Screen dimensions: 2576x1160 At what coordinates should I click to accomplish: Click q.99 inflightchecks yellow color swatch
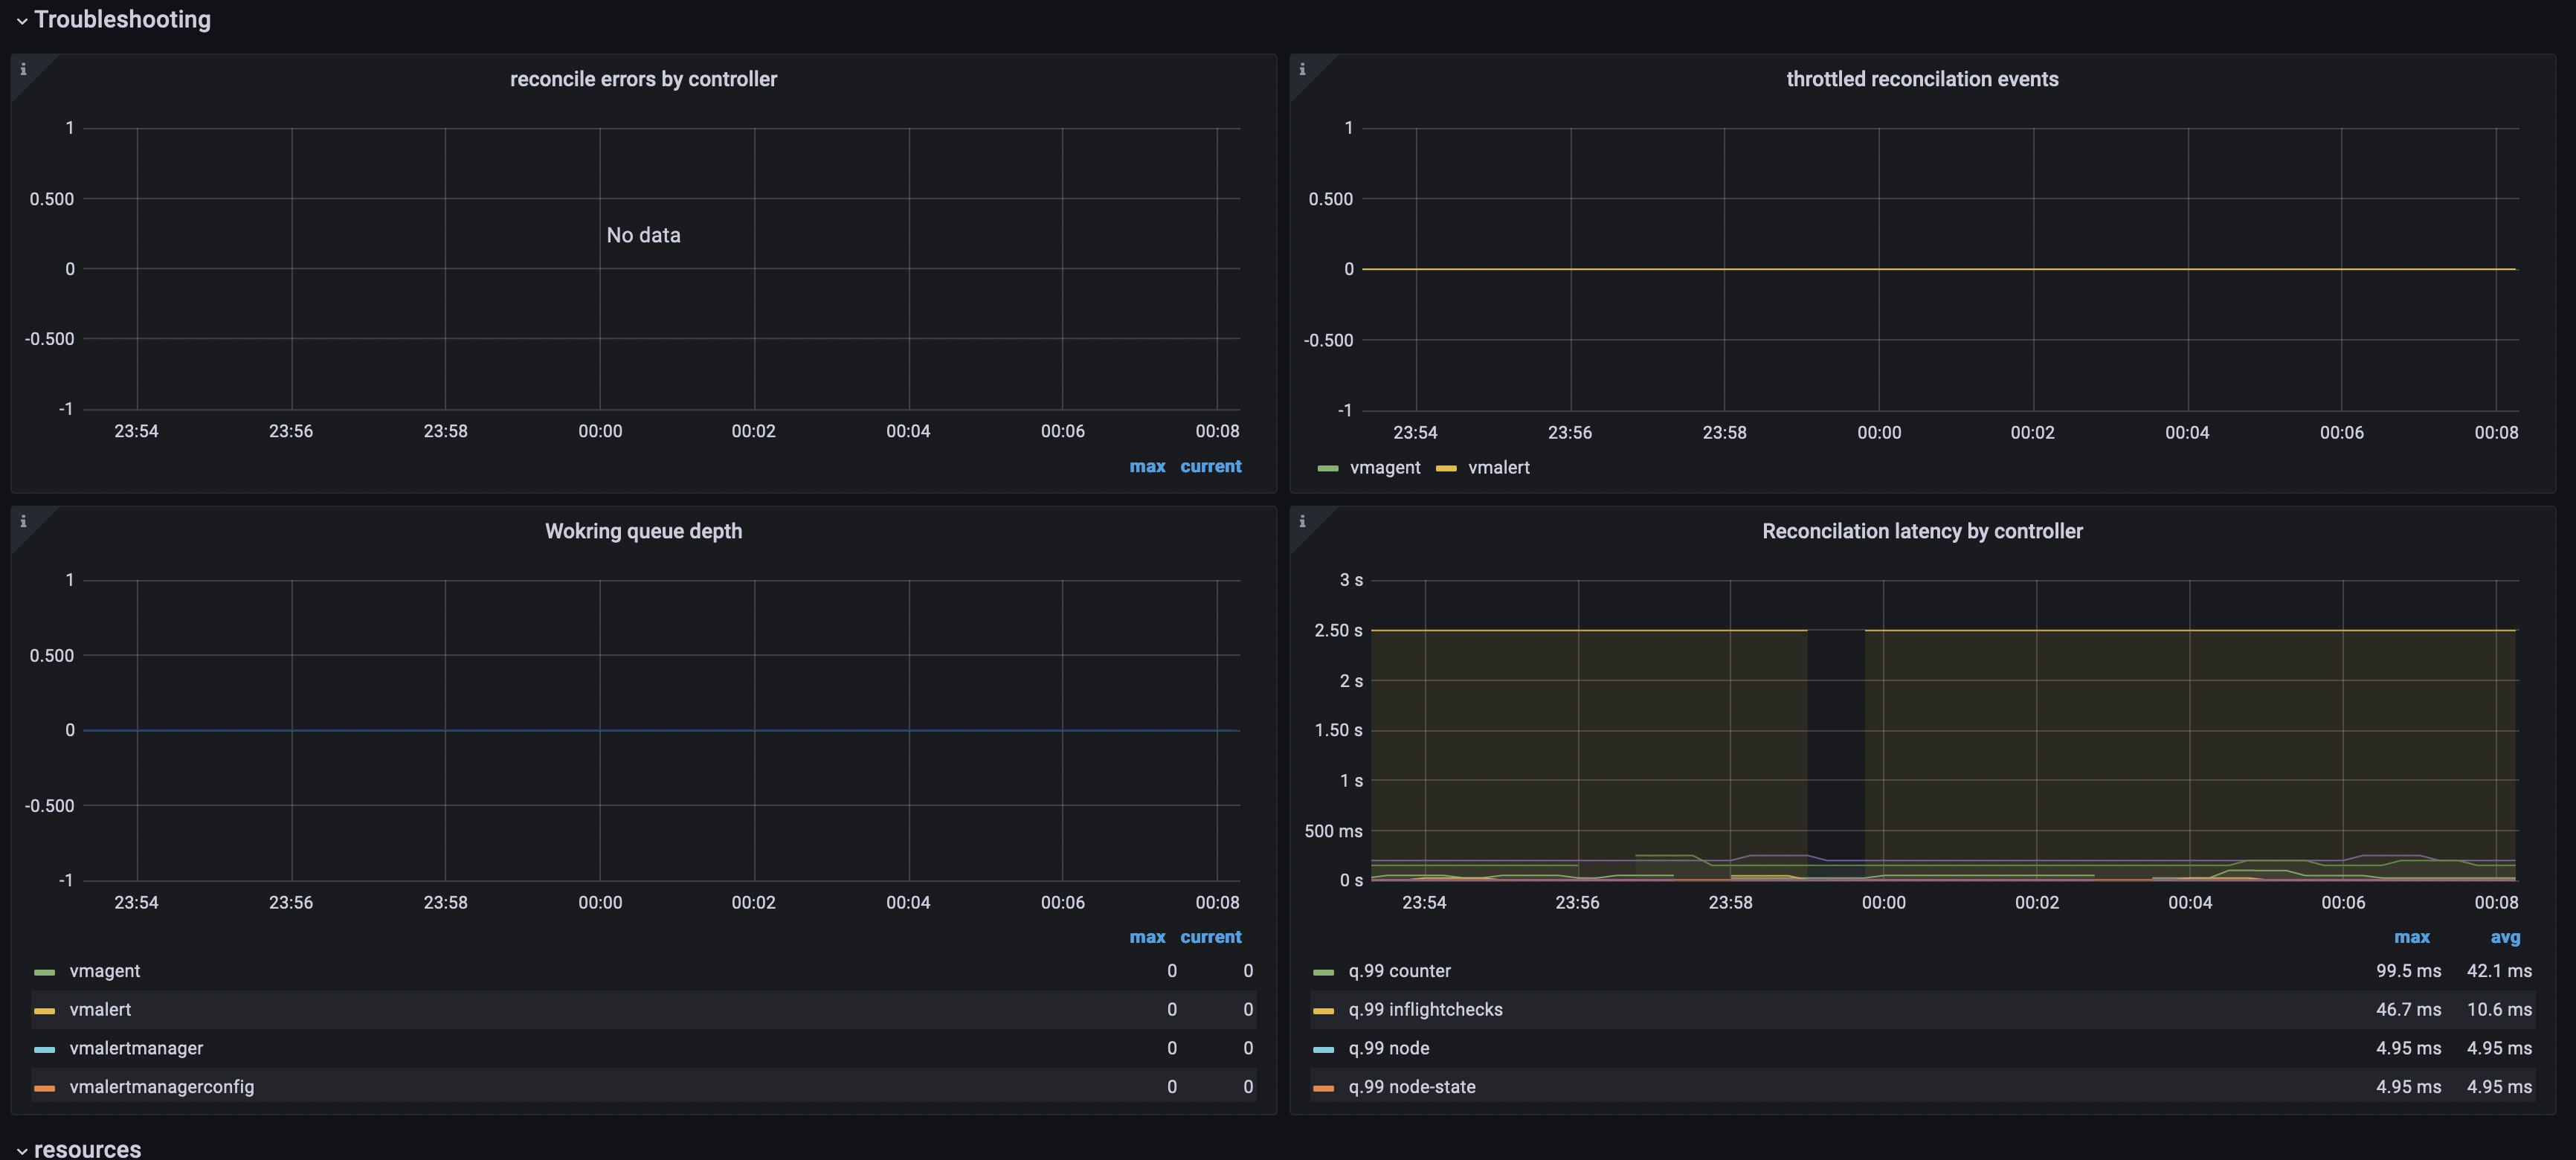pyautogui.click(x=1323, y=1011)
